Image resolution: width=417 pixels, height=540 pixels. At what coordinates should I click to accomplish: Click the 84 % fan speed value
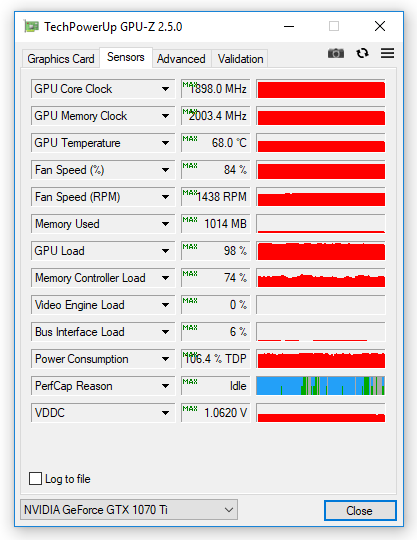(216, 170)
